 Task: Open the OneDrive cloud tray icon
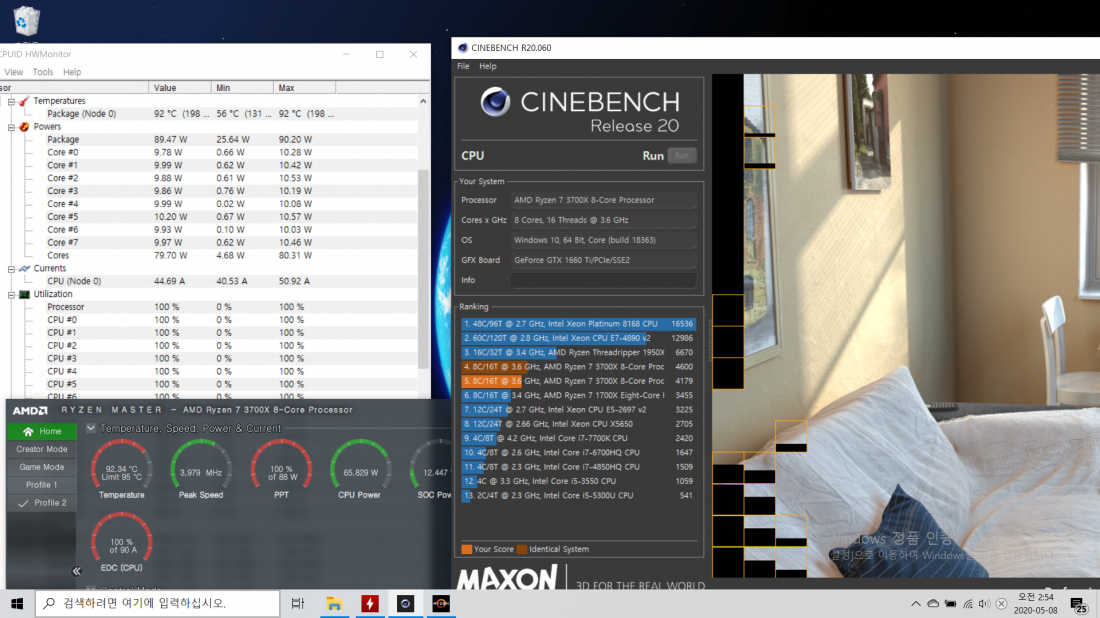coord(933,603)
